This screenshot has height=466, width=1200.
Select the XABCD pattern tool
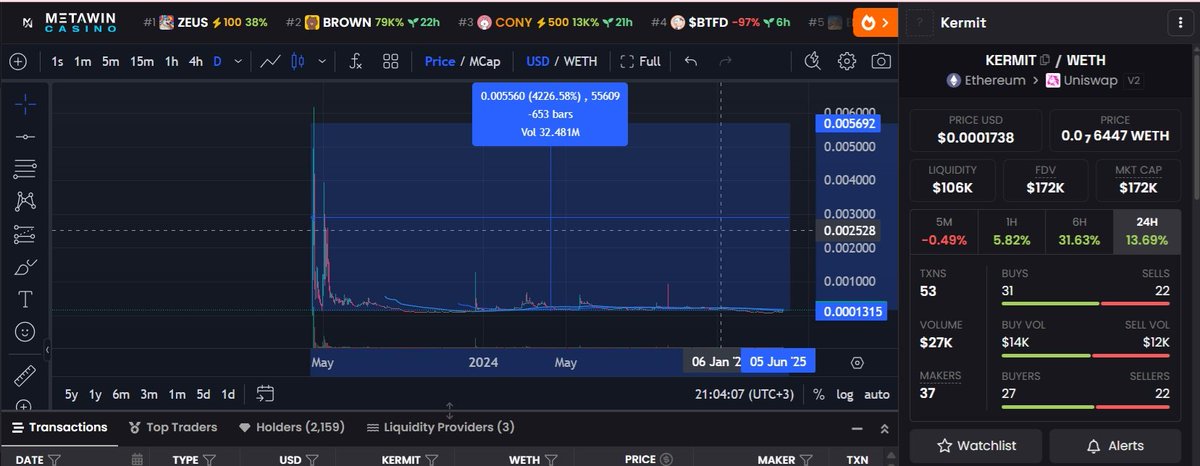pyautogui.click(x=26, y=201)
